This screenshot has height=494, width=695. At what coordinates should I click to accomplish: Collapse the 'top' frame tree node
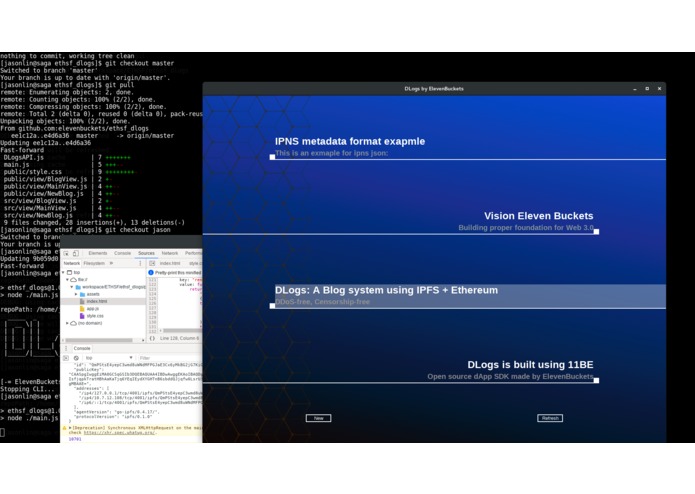pos(64,272)
